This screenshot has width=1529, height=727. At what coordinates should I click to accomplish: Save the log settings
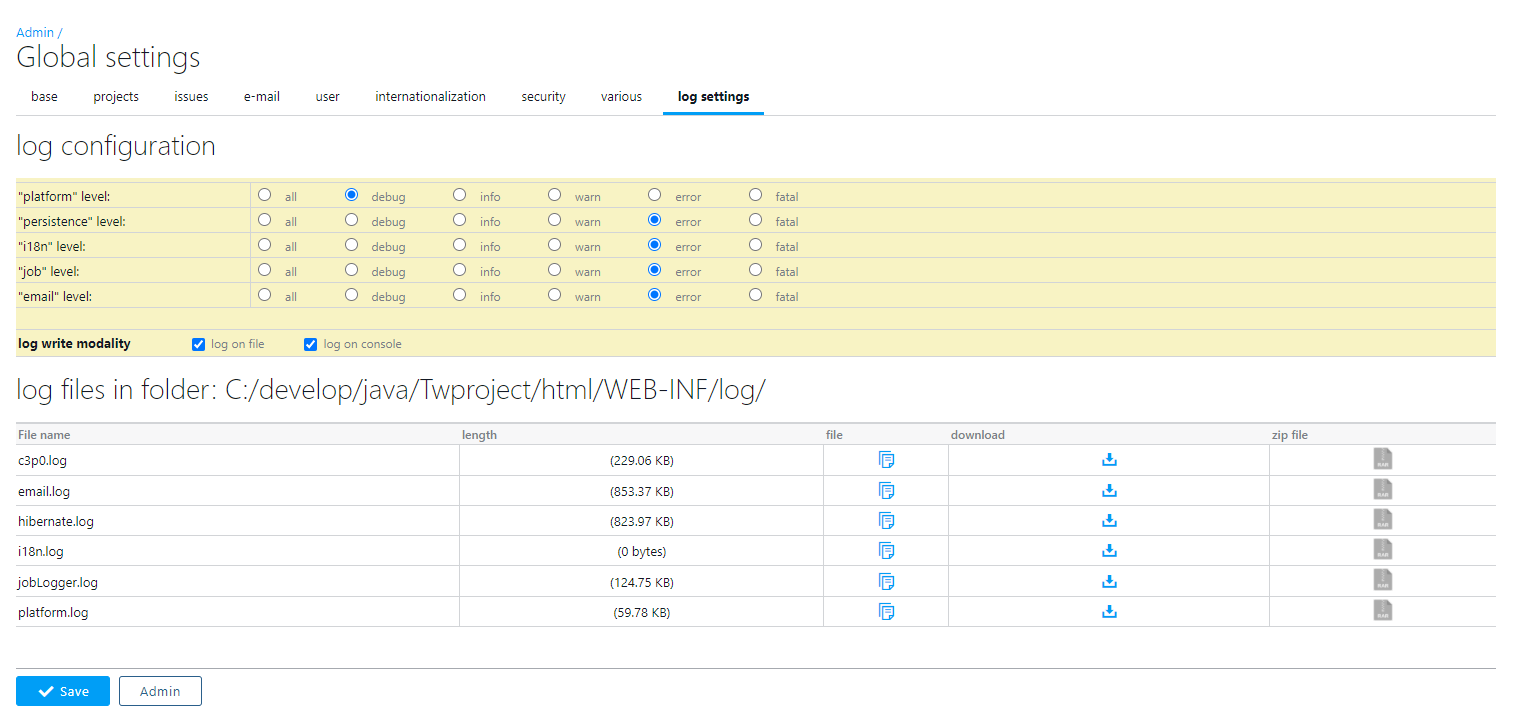tap(63, 691)
